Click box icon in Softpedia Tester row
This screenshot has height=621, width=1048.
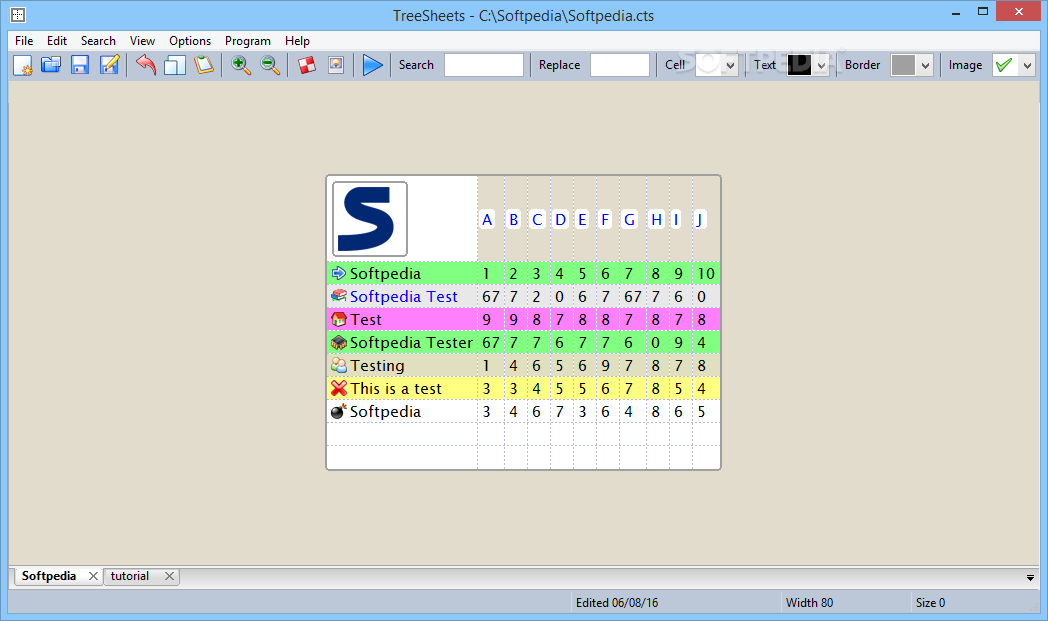tap(339, 342)
